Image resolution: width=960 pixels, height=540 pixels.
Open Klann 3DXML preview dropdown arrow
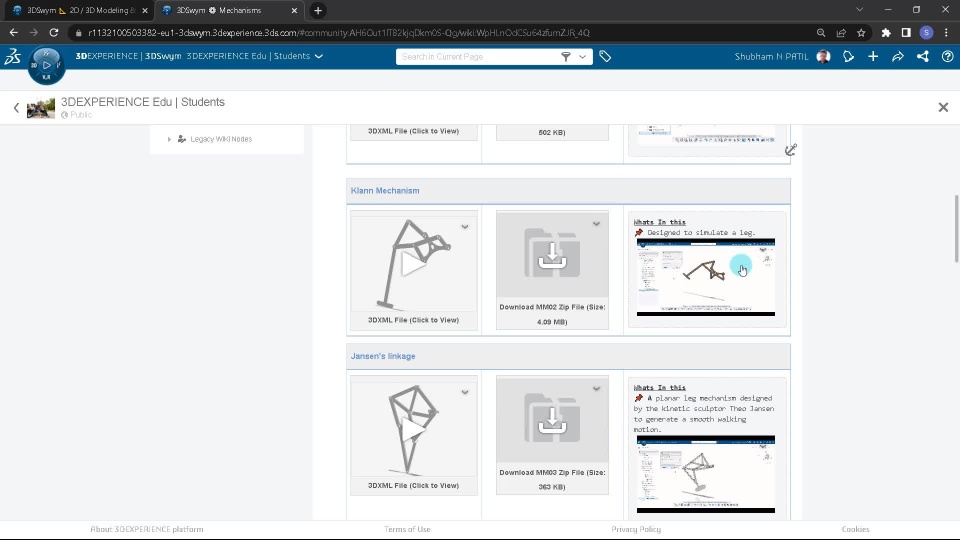(465, 227)
